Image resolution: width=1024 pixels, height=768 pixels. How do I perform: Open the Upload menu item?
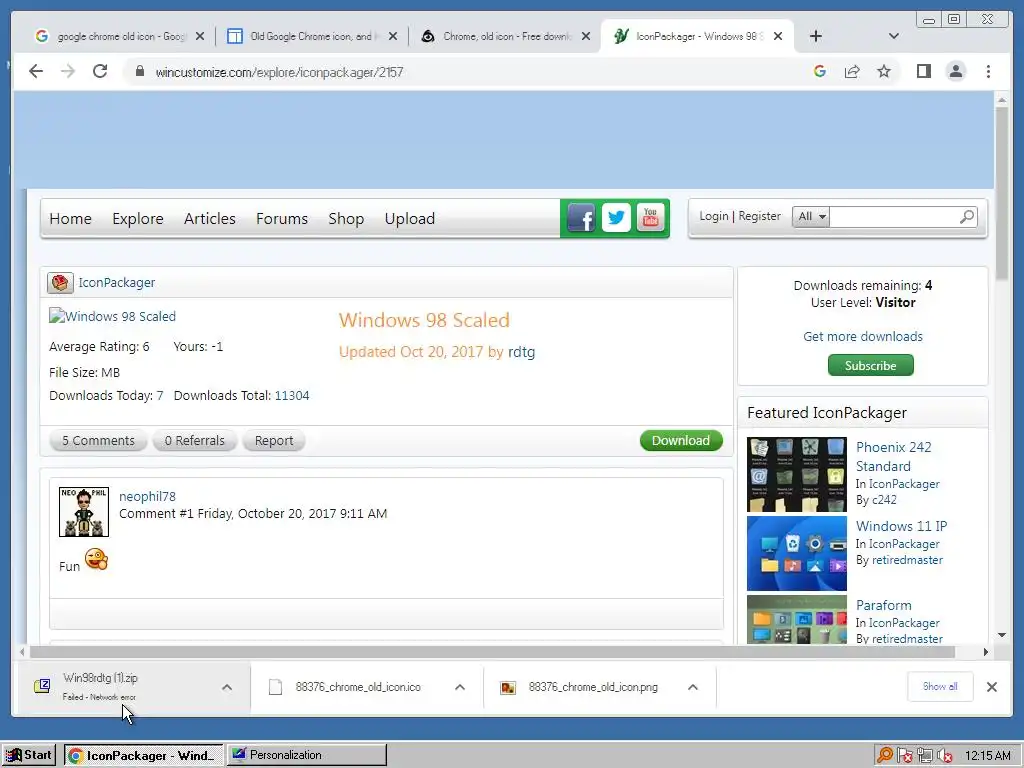pyautogui.click(x=409, y=219)
